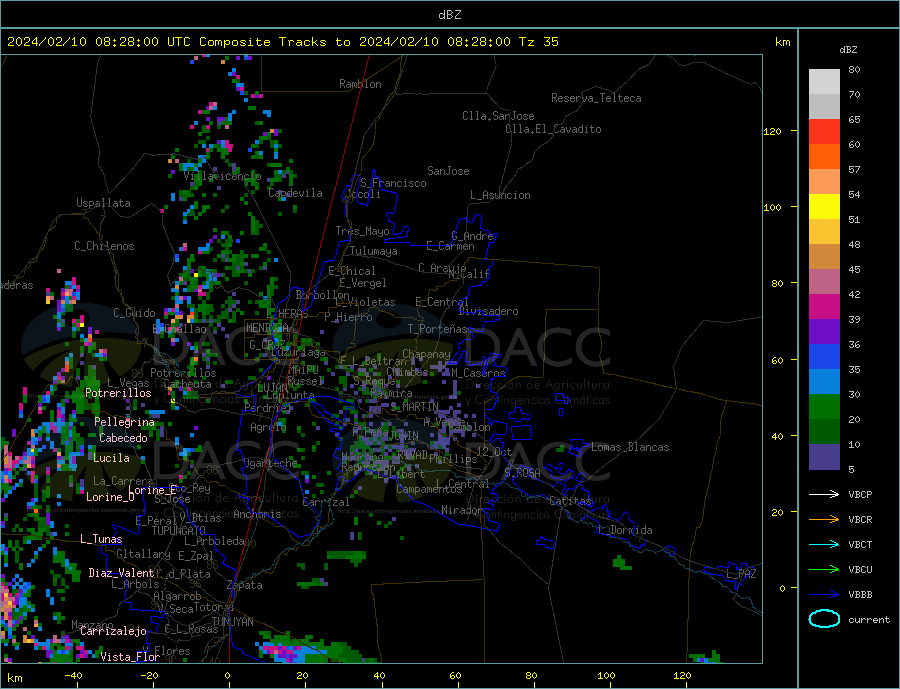Click the 'Reserva_Telteca' map label
The image size is (900, 689).
(x=596, y=98)
